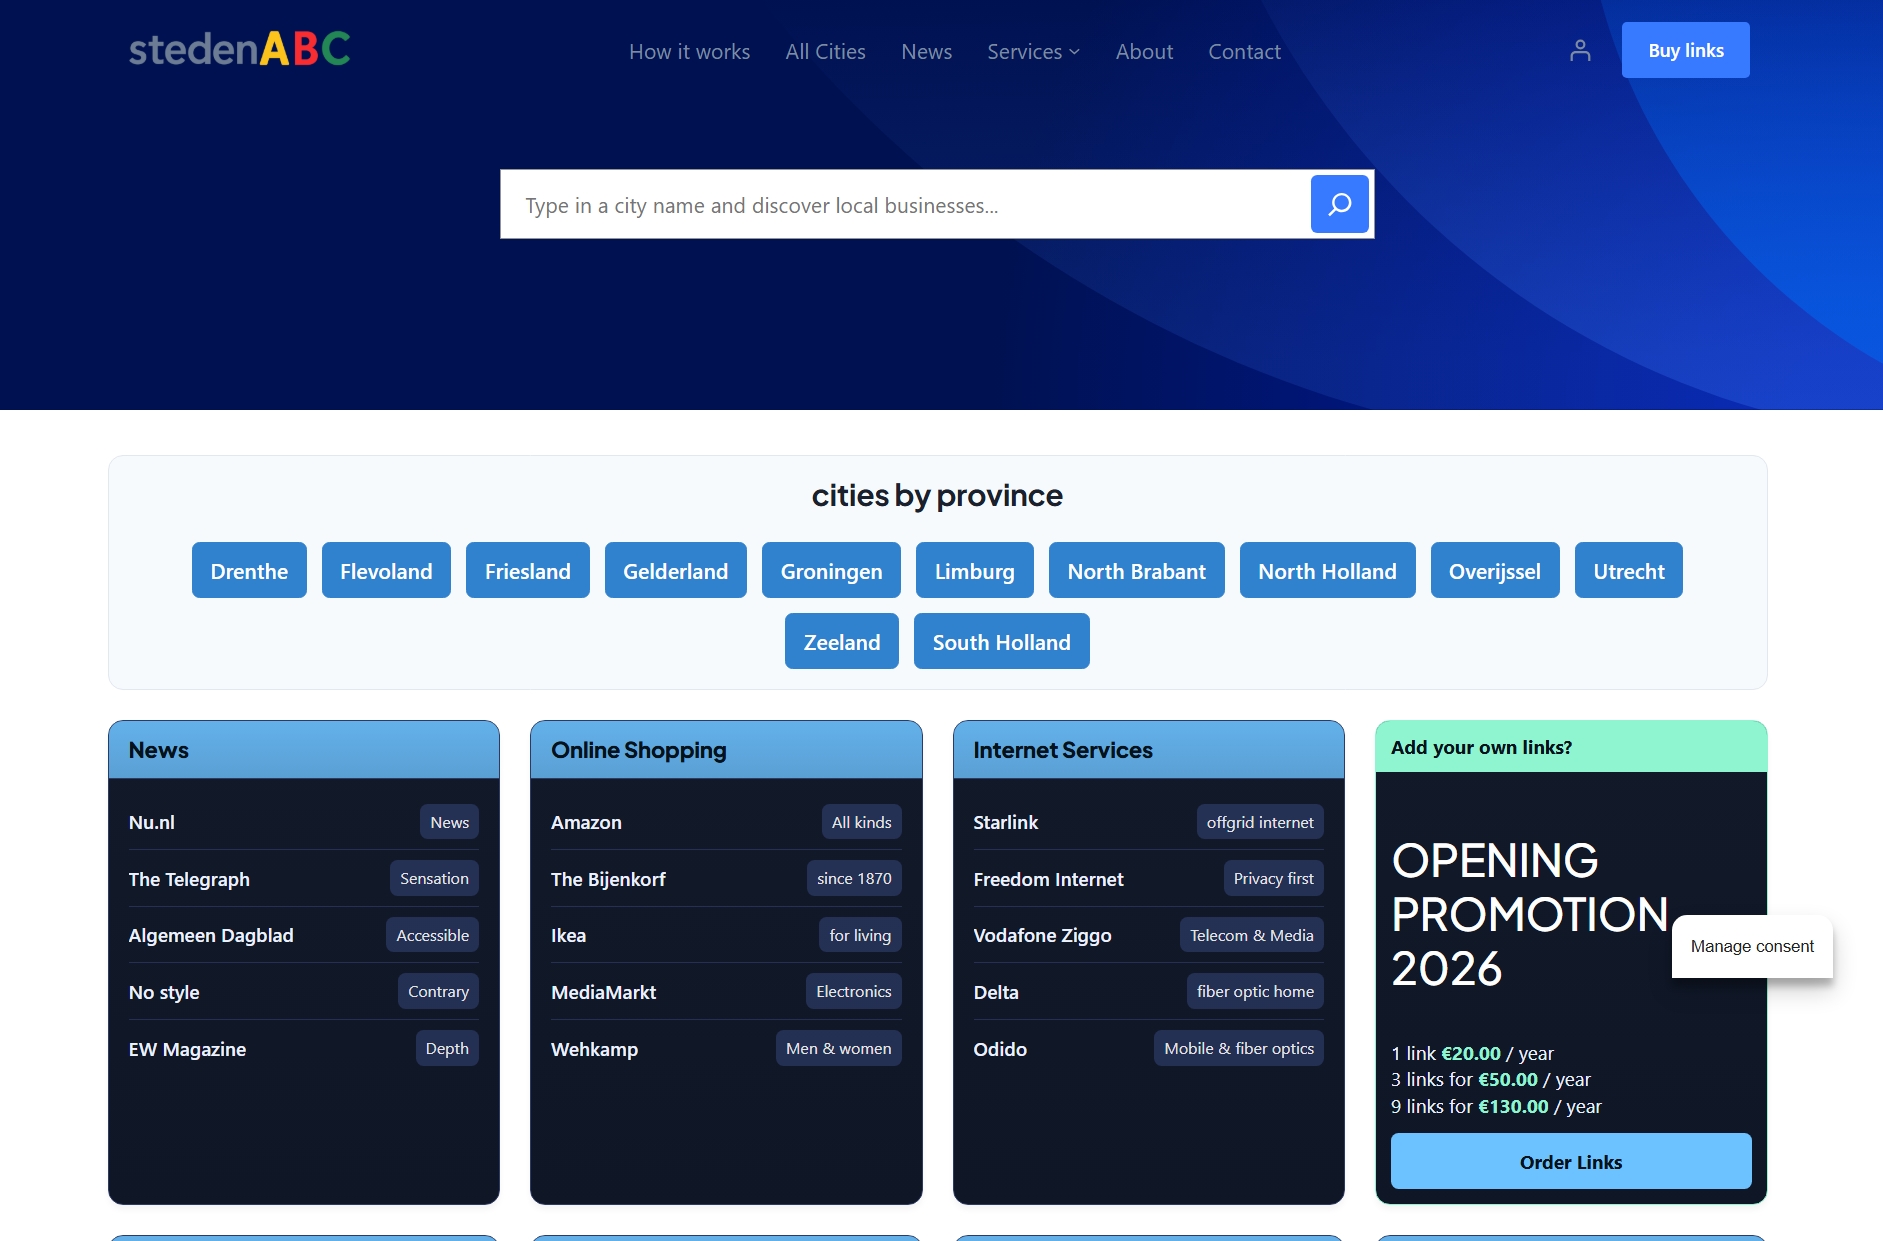Open the Freedom Internet link
The image size is (1883, 1241).
[1049, 879]
